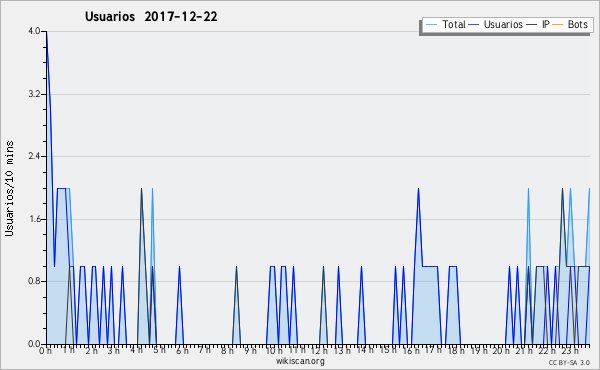Click the Bots orange line swatch in legend
The width and height of the screenshot is (600, 370).
[x=558, y=25]
